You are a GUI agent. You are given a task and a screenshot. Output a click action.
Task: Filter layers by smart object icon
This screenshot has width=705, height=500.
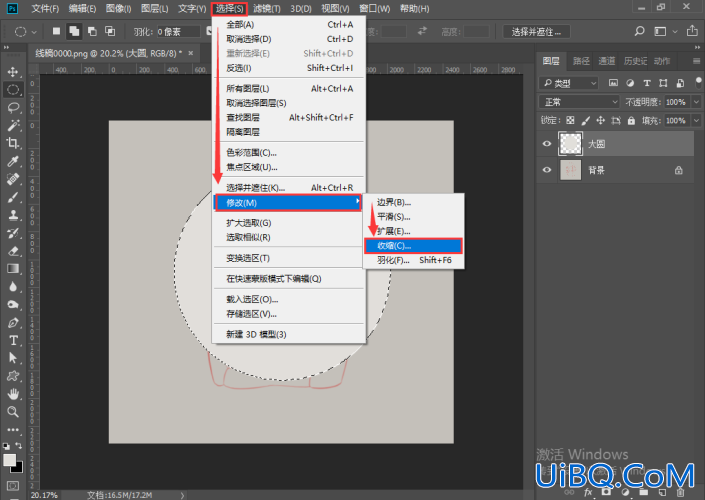[680, 83]
